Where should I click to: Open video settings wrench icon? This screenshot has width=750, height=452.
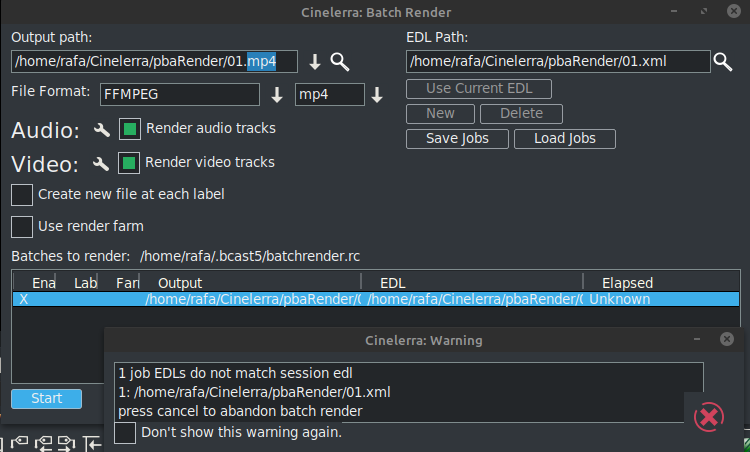101,163
